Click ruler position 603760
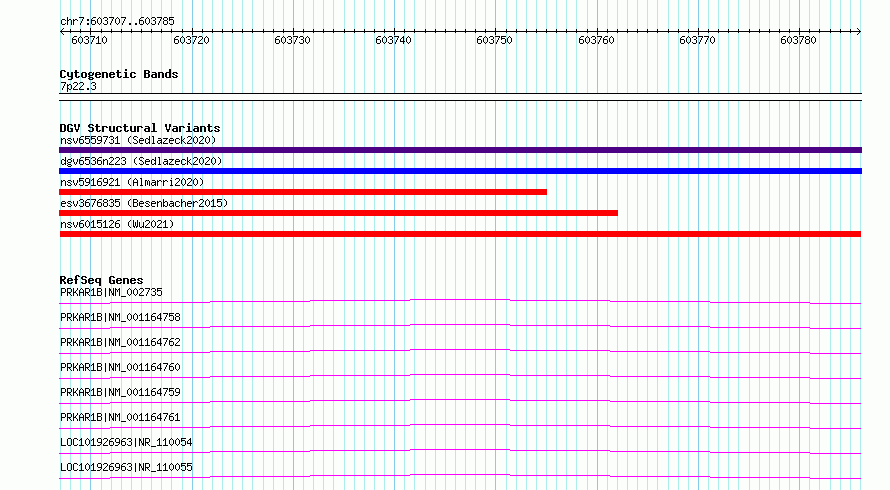Image resolution: width=890 pixels, height=490 pixels. click(x=596, y=40)
